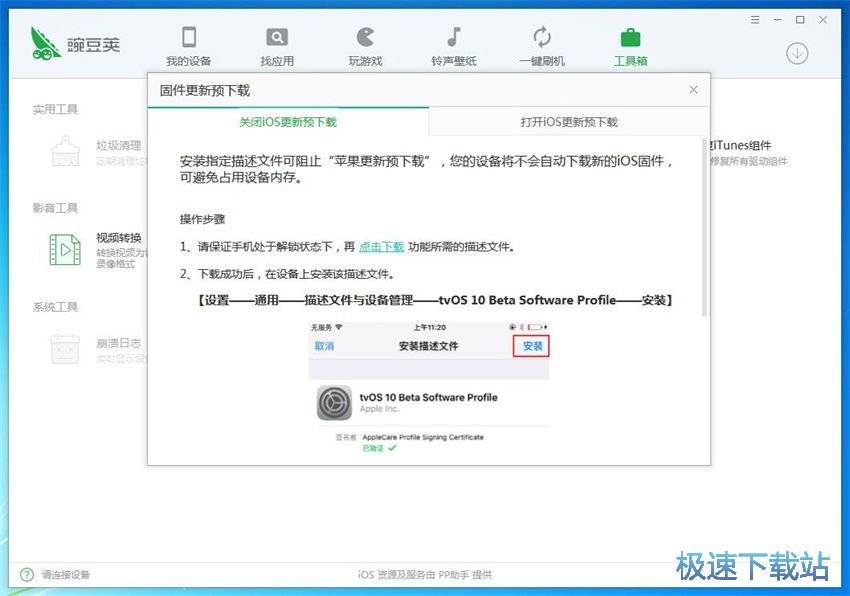Switch to 关闭iOS更新预下载 tab
This screenshot has width=850, height=596.
288,122
